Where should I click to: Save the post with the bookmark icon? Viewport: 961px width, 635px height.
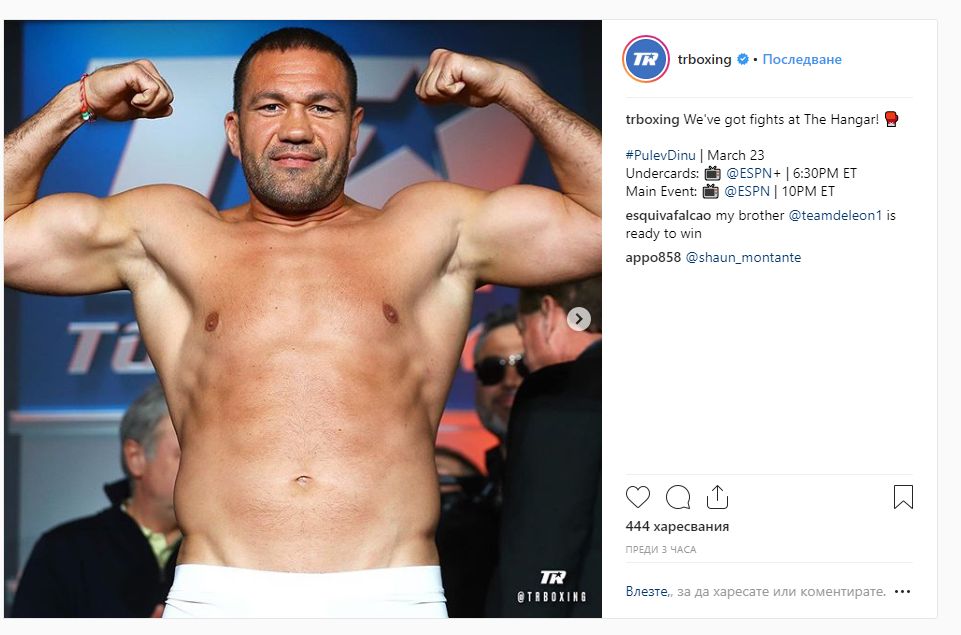click(x=903, y=497)
